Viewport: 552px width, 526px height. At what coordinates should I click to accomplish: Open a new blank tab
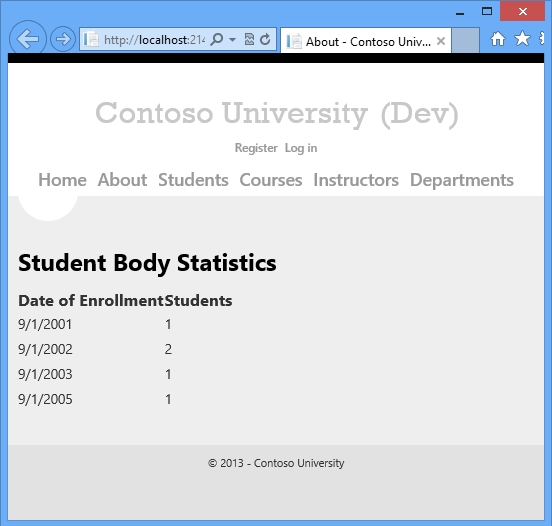(x=465, y=40)
